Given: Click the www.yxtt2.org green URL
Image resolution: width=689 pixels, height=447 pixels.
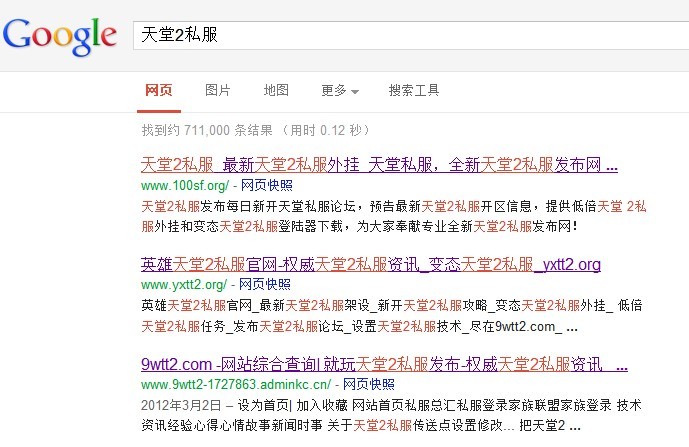Looking at the screenshot, I should 185,285.
